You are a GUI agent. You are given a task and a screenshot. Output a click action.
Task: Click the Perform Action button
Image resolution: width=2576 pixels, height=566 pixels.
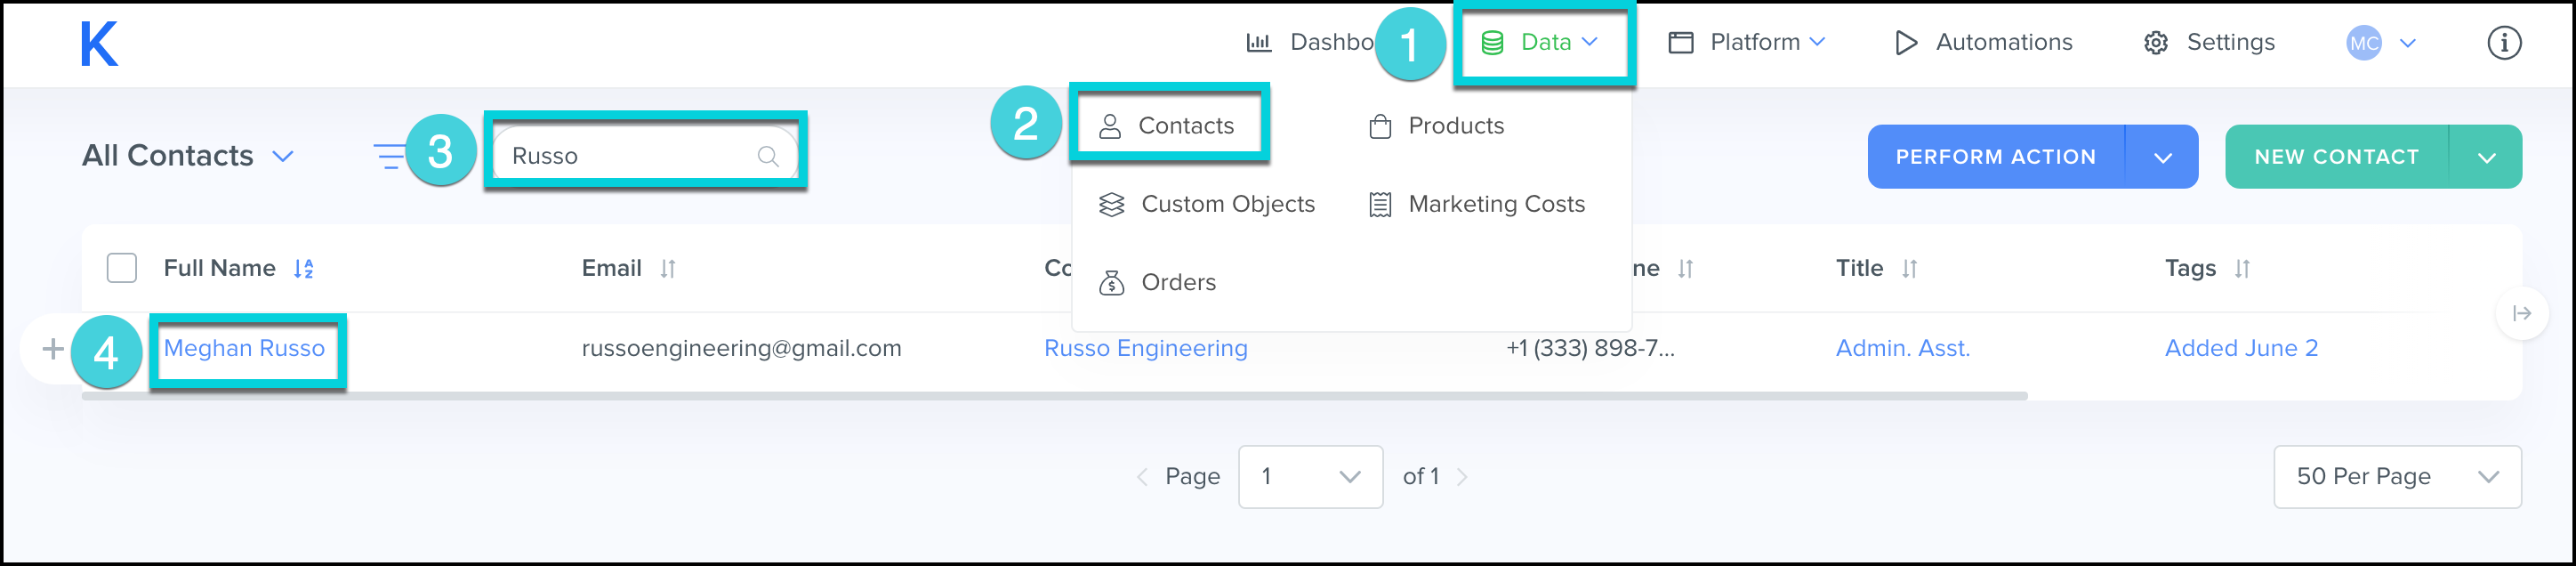click(x=1995, y=157)
